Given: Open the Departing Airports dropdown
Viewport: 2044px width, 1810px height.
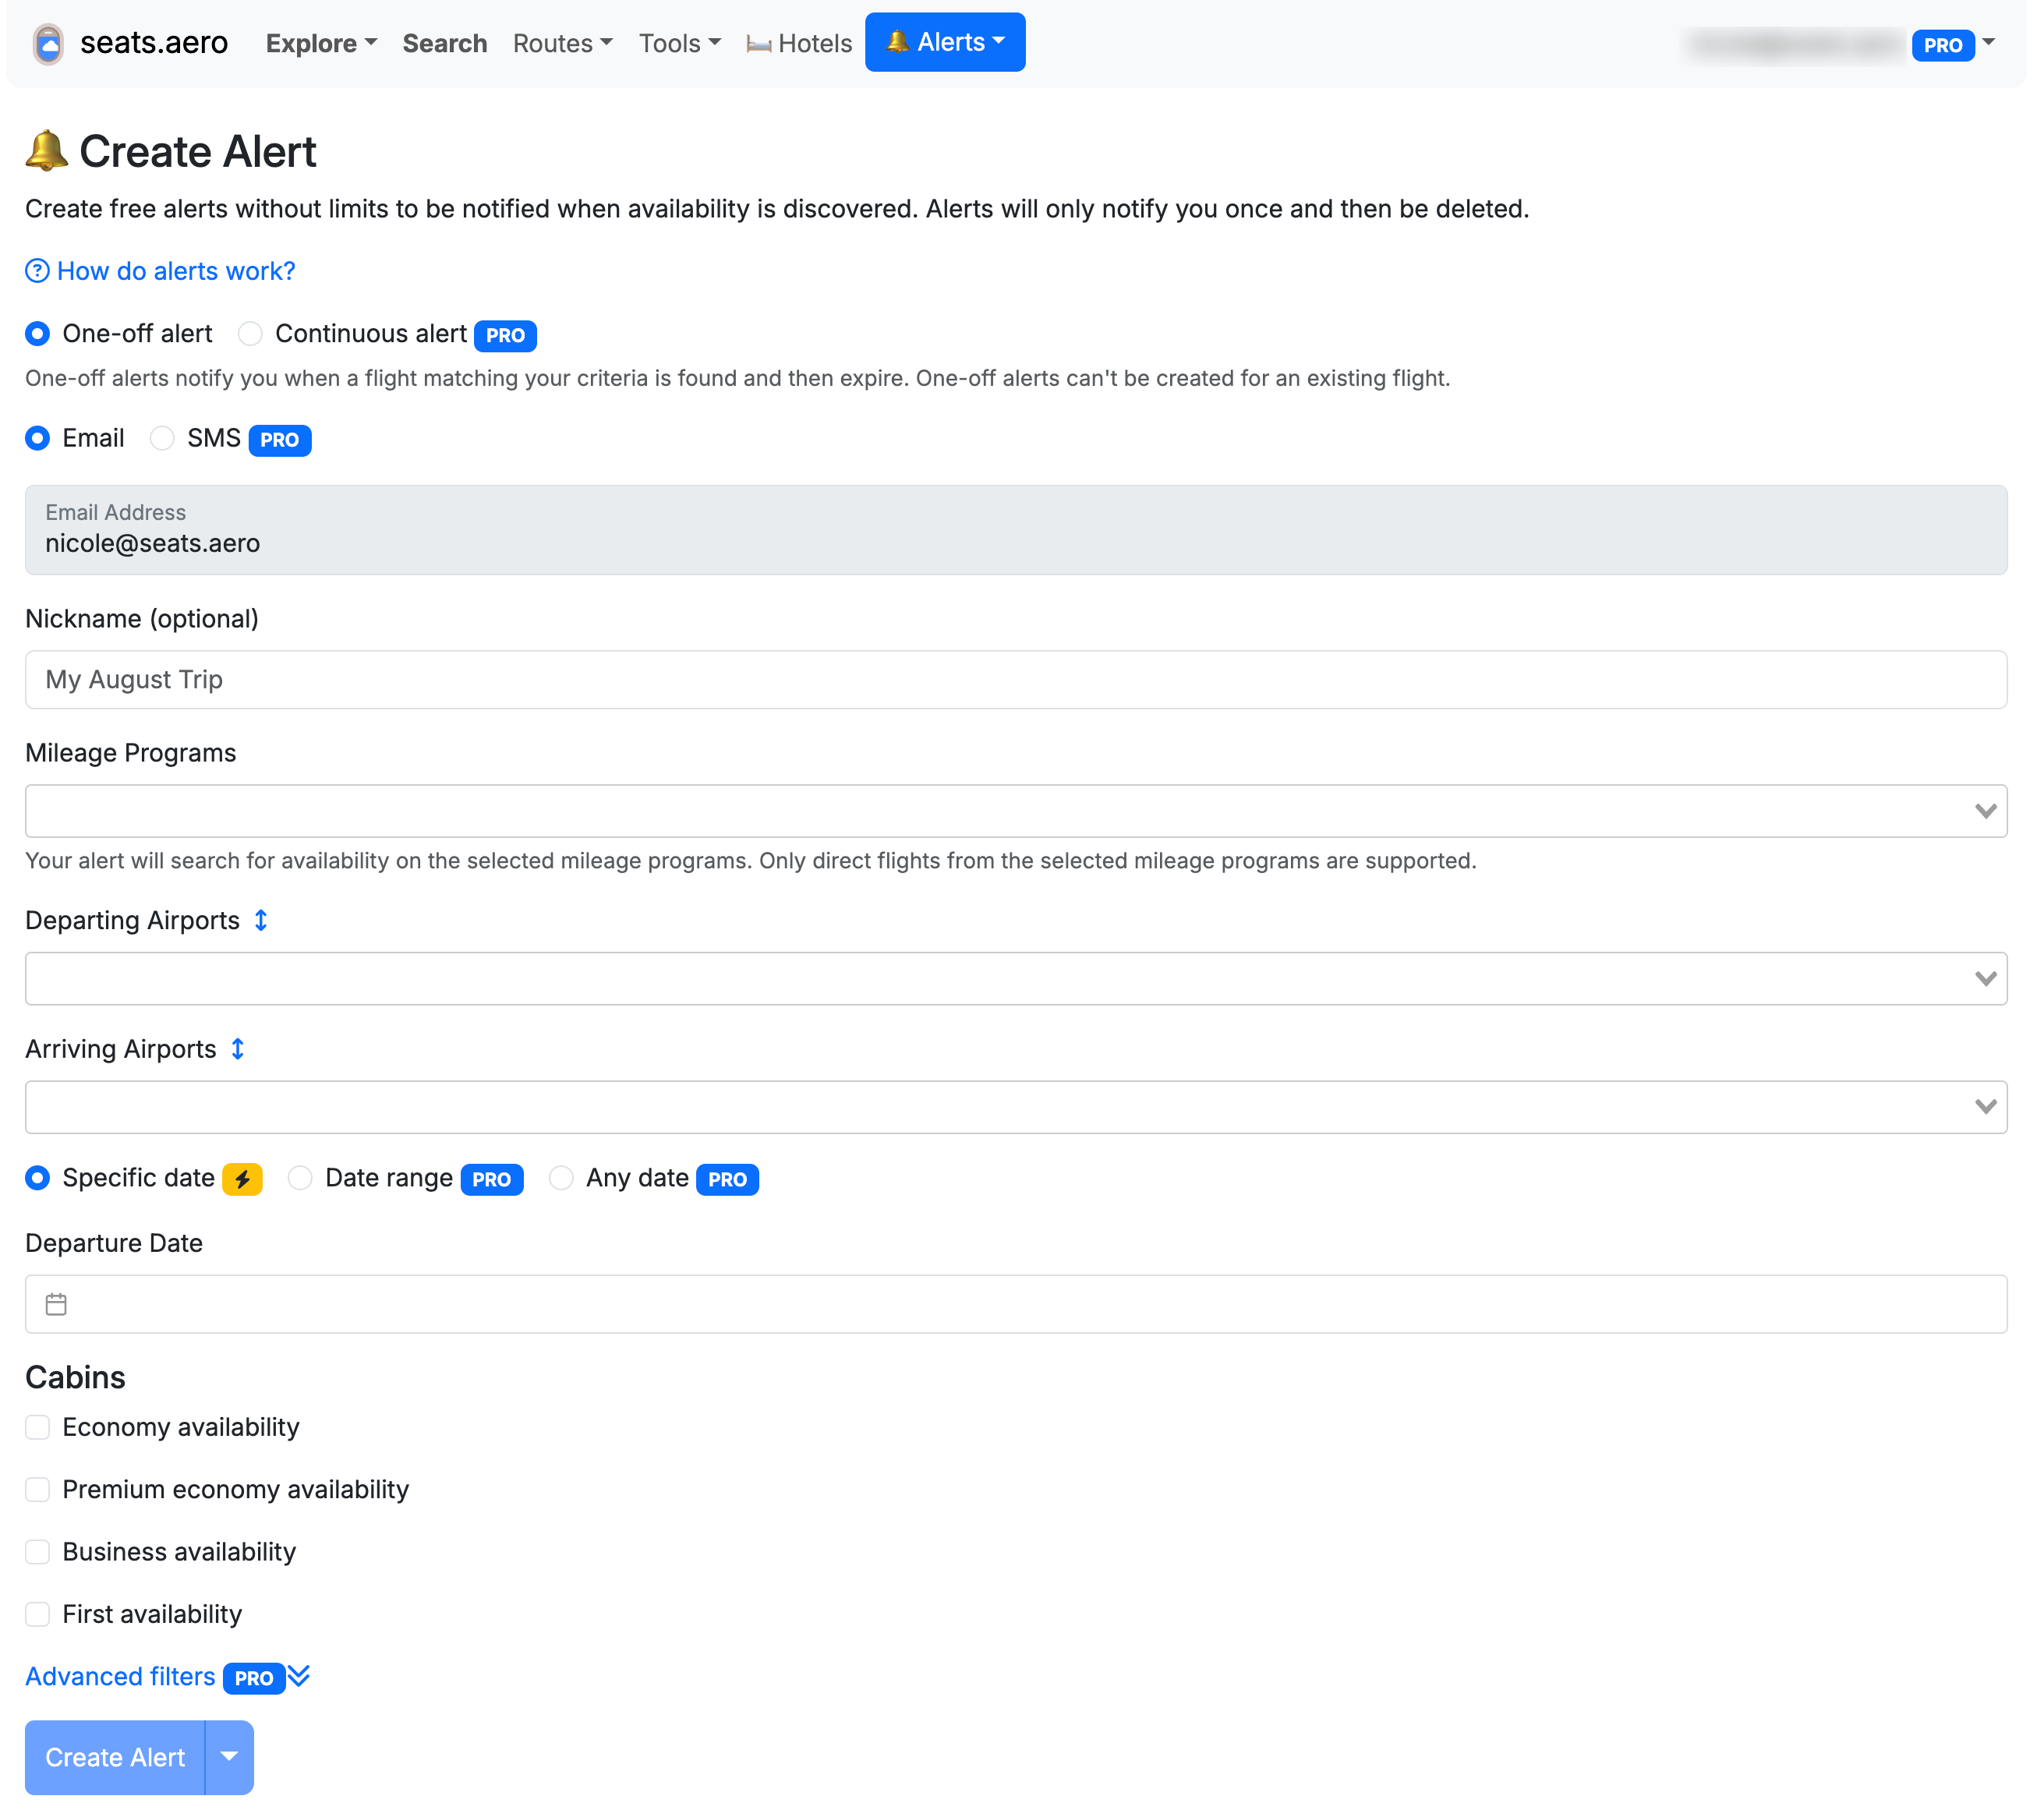Looking at the screenshot, I should (1016, 978).
